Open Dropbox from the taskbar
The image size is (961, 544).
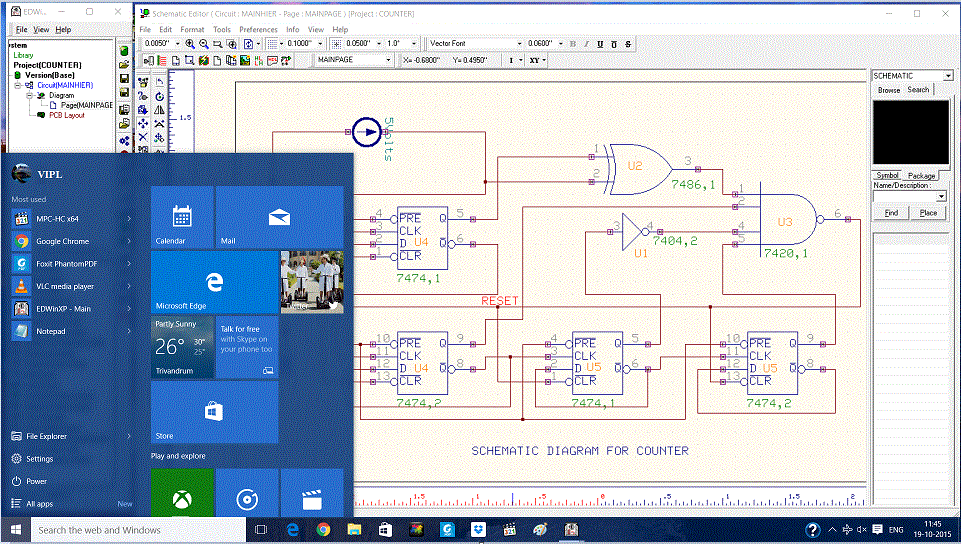tap(477, 530)
